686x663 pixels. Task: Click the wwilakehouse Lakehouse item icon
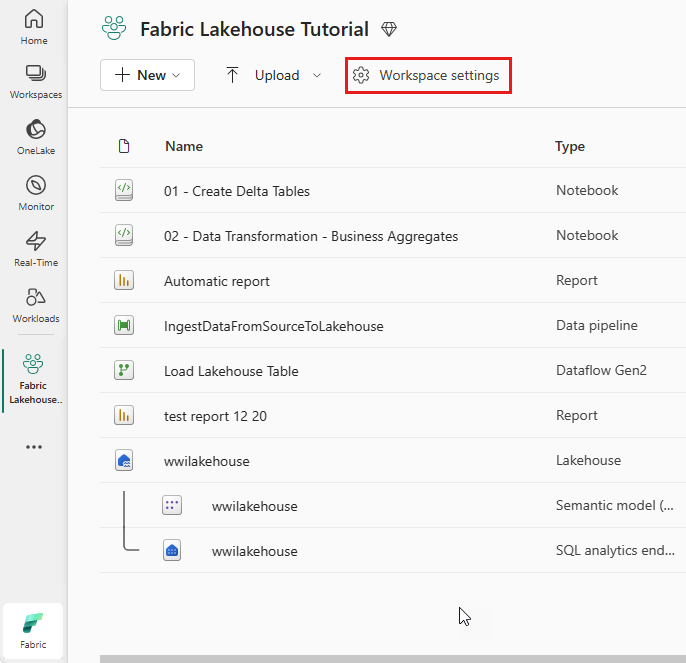point(124,461)
